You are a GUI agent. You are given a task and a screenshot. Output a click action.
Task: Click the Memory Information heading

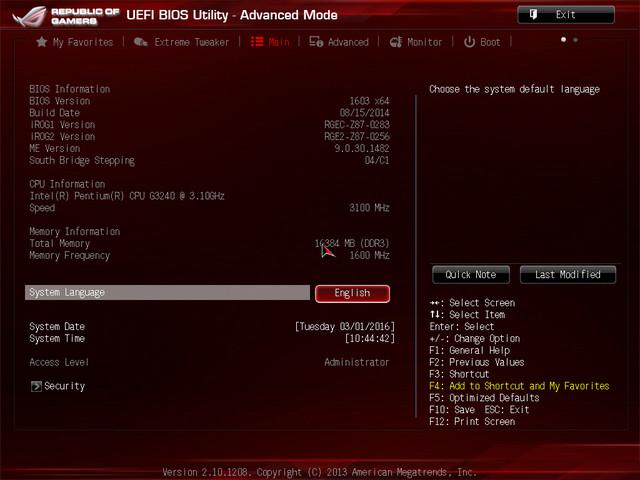[75, 231]
